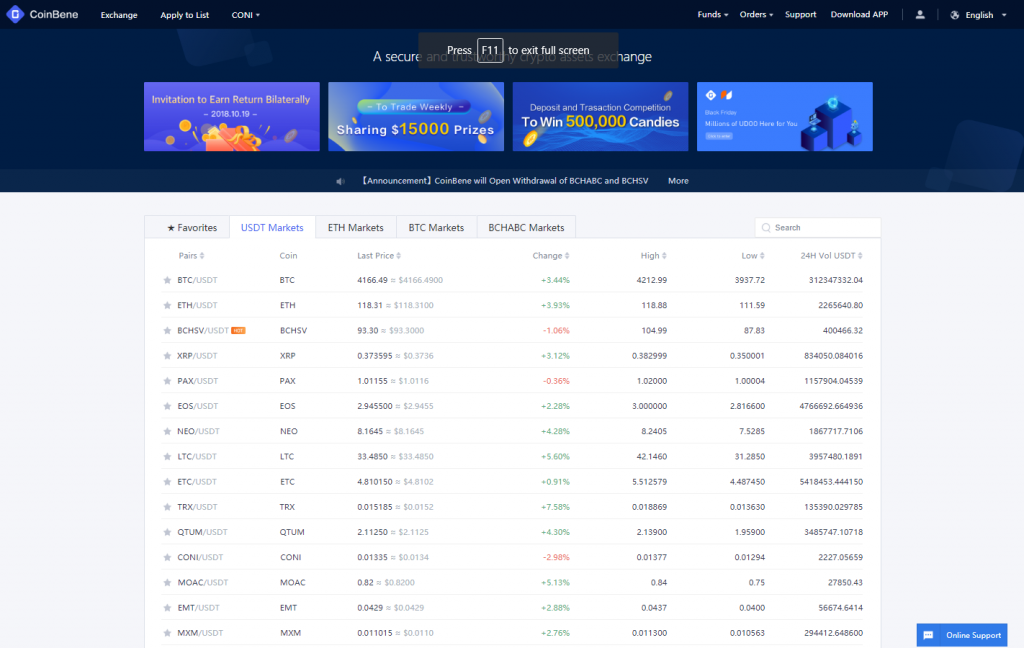Screen dimensions: 1024x648
Task: Sort table by Last Price arrows
Action: click(x=398, y=256)
